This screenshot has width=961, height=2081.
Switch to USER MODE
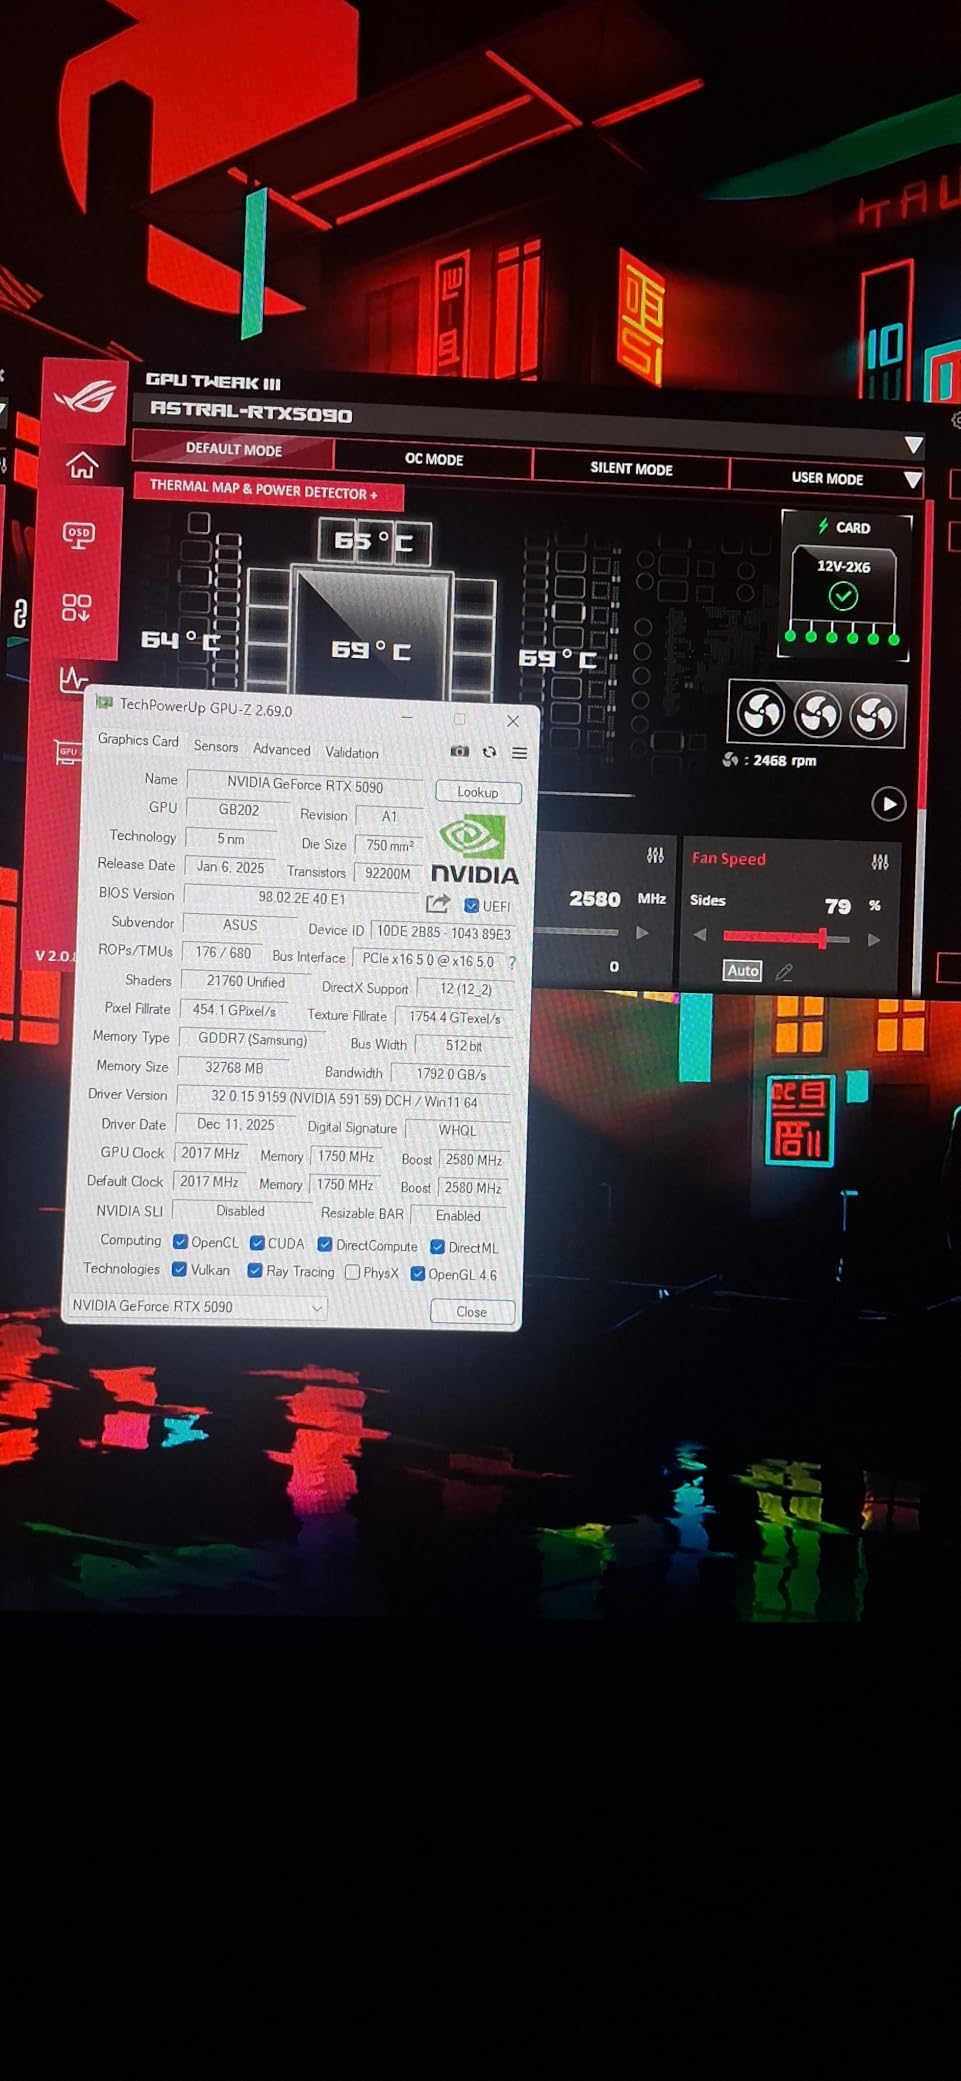coord(827,478)
